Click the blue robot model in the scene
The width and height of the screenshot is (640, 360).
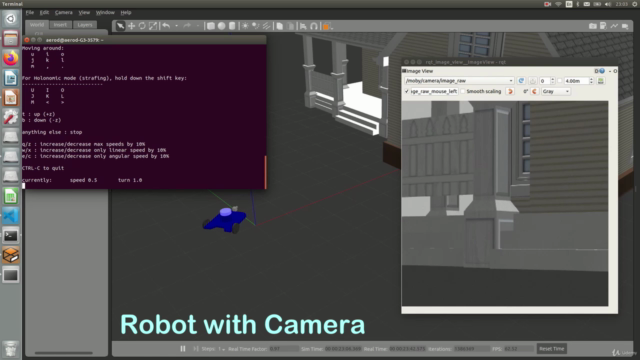pyautogui.click(x=224, y=220)
